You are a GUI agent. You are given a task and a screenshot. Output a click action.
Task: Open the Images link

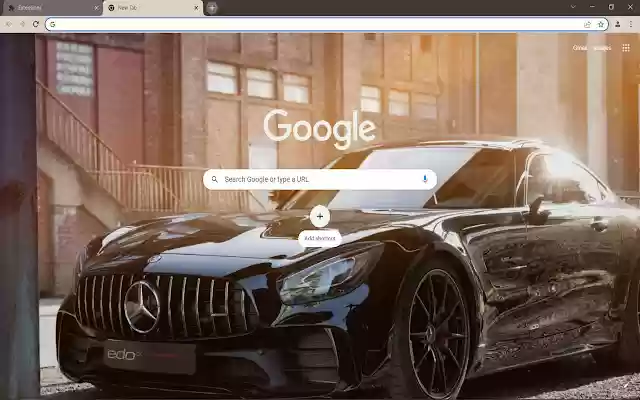tap(602, 48)
